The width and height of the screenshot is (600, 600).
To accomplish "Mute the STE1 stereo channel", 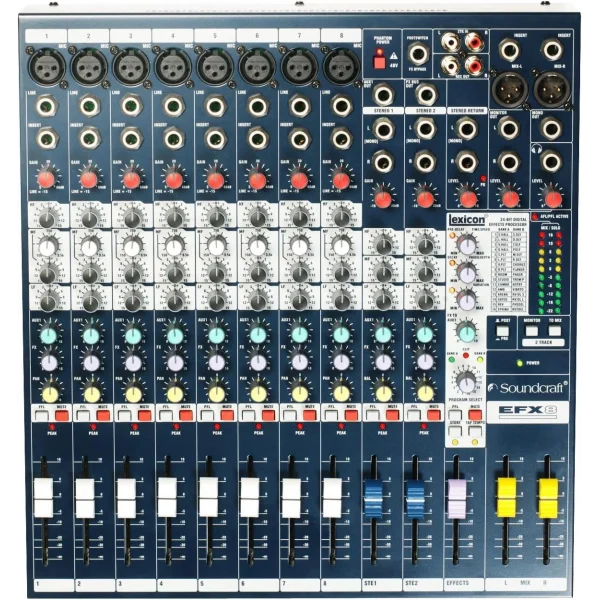I will 393,416.
